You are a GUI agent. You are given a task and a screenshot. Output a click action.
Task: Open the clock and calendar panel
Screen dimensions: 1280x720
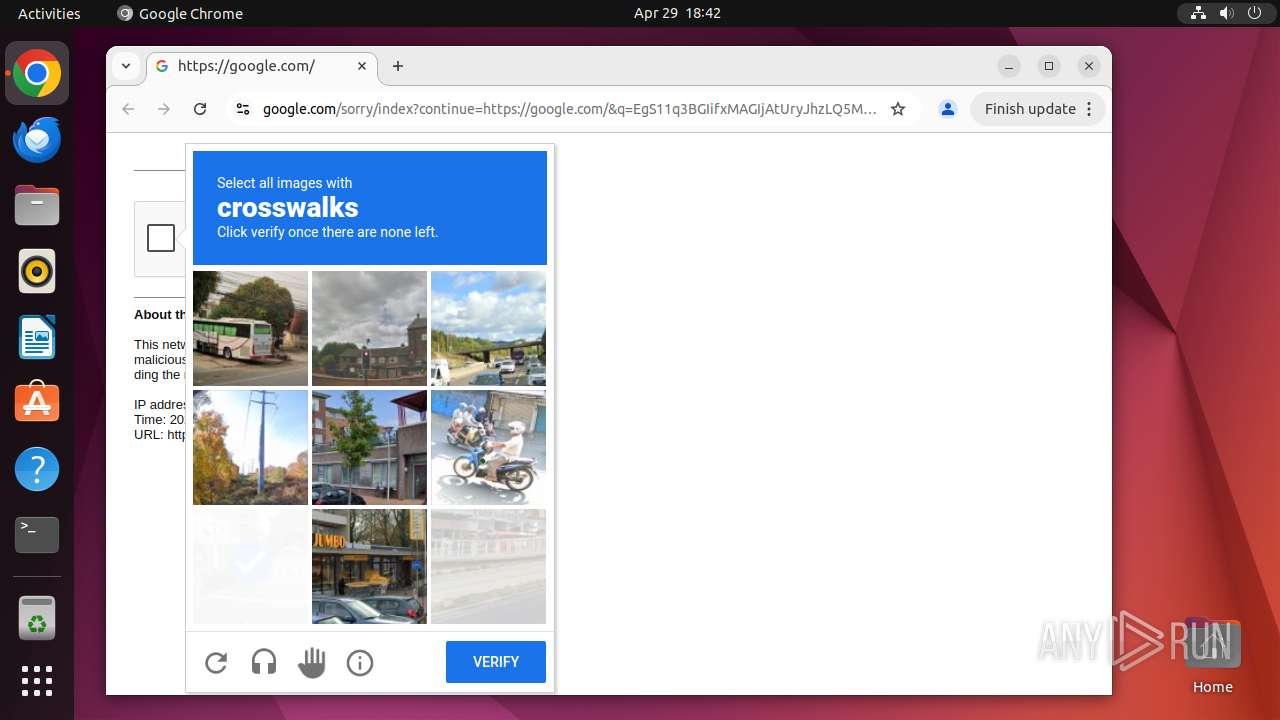click(x=677, y=13)
